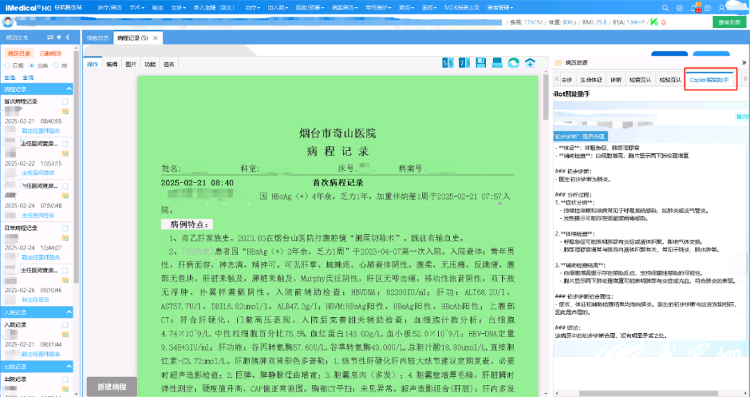
Task: Switch to the 生命体征 tab
Action: point(591,80)
